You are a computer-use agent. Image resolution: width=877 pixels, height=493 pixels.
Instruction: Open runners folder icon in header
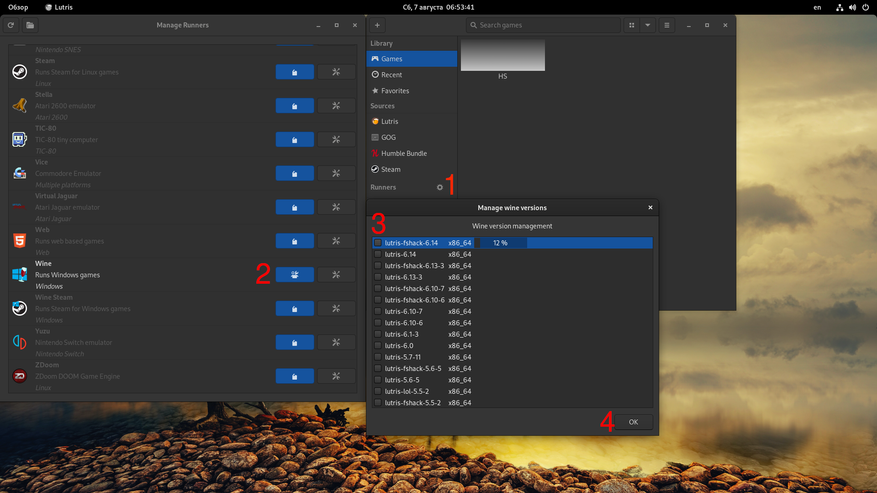coord(30,25)
